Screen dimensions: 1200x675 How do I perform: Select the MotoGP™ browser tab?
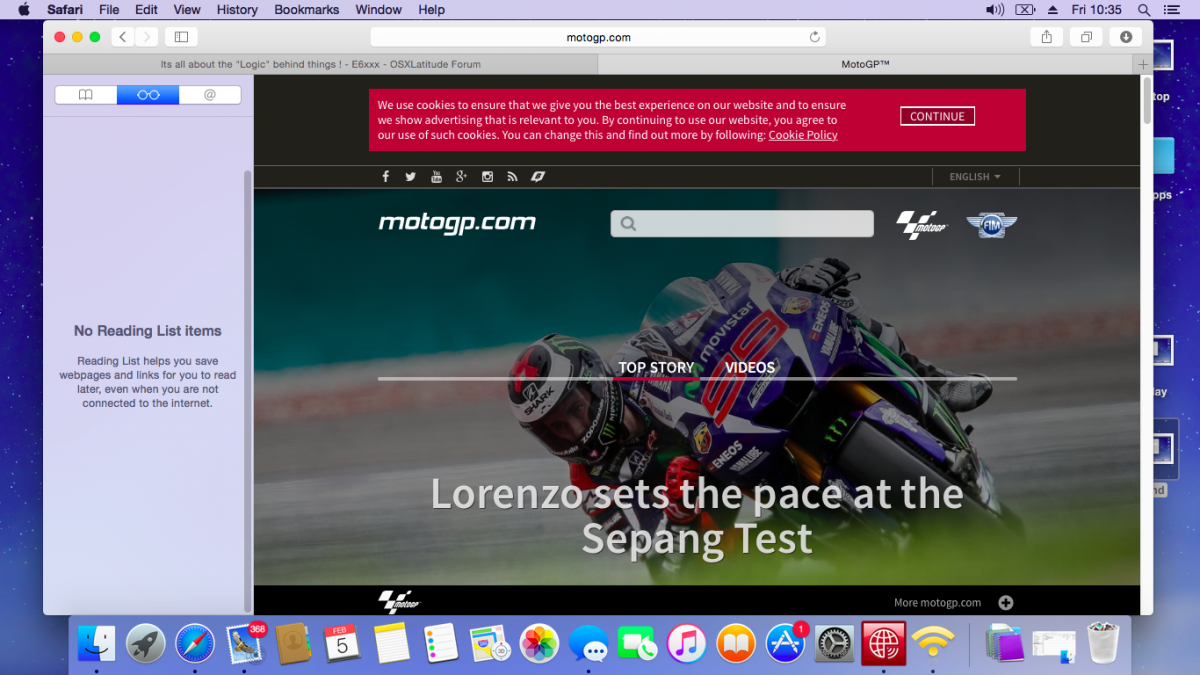point(865,64)
